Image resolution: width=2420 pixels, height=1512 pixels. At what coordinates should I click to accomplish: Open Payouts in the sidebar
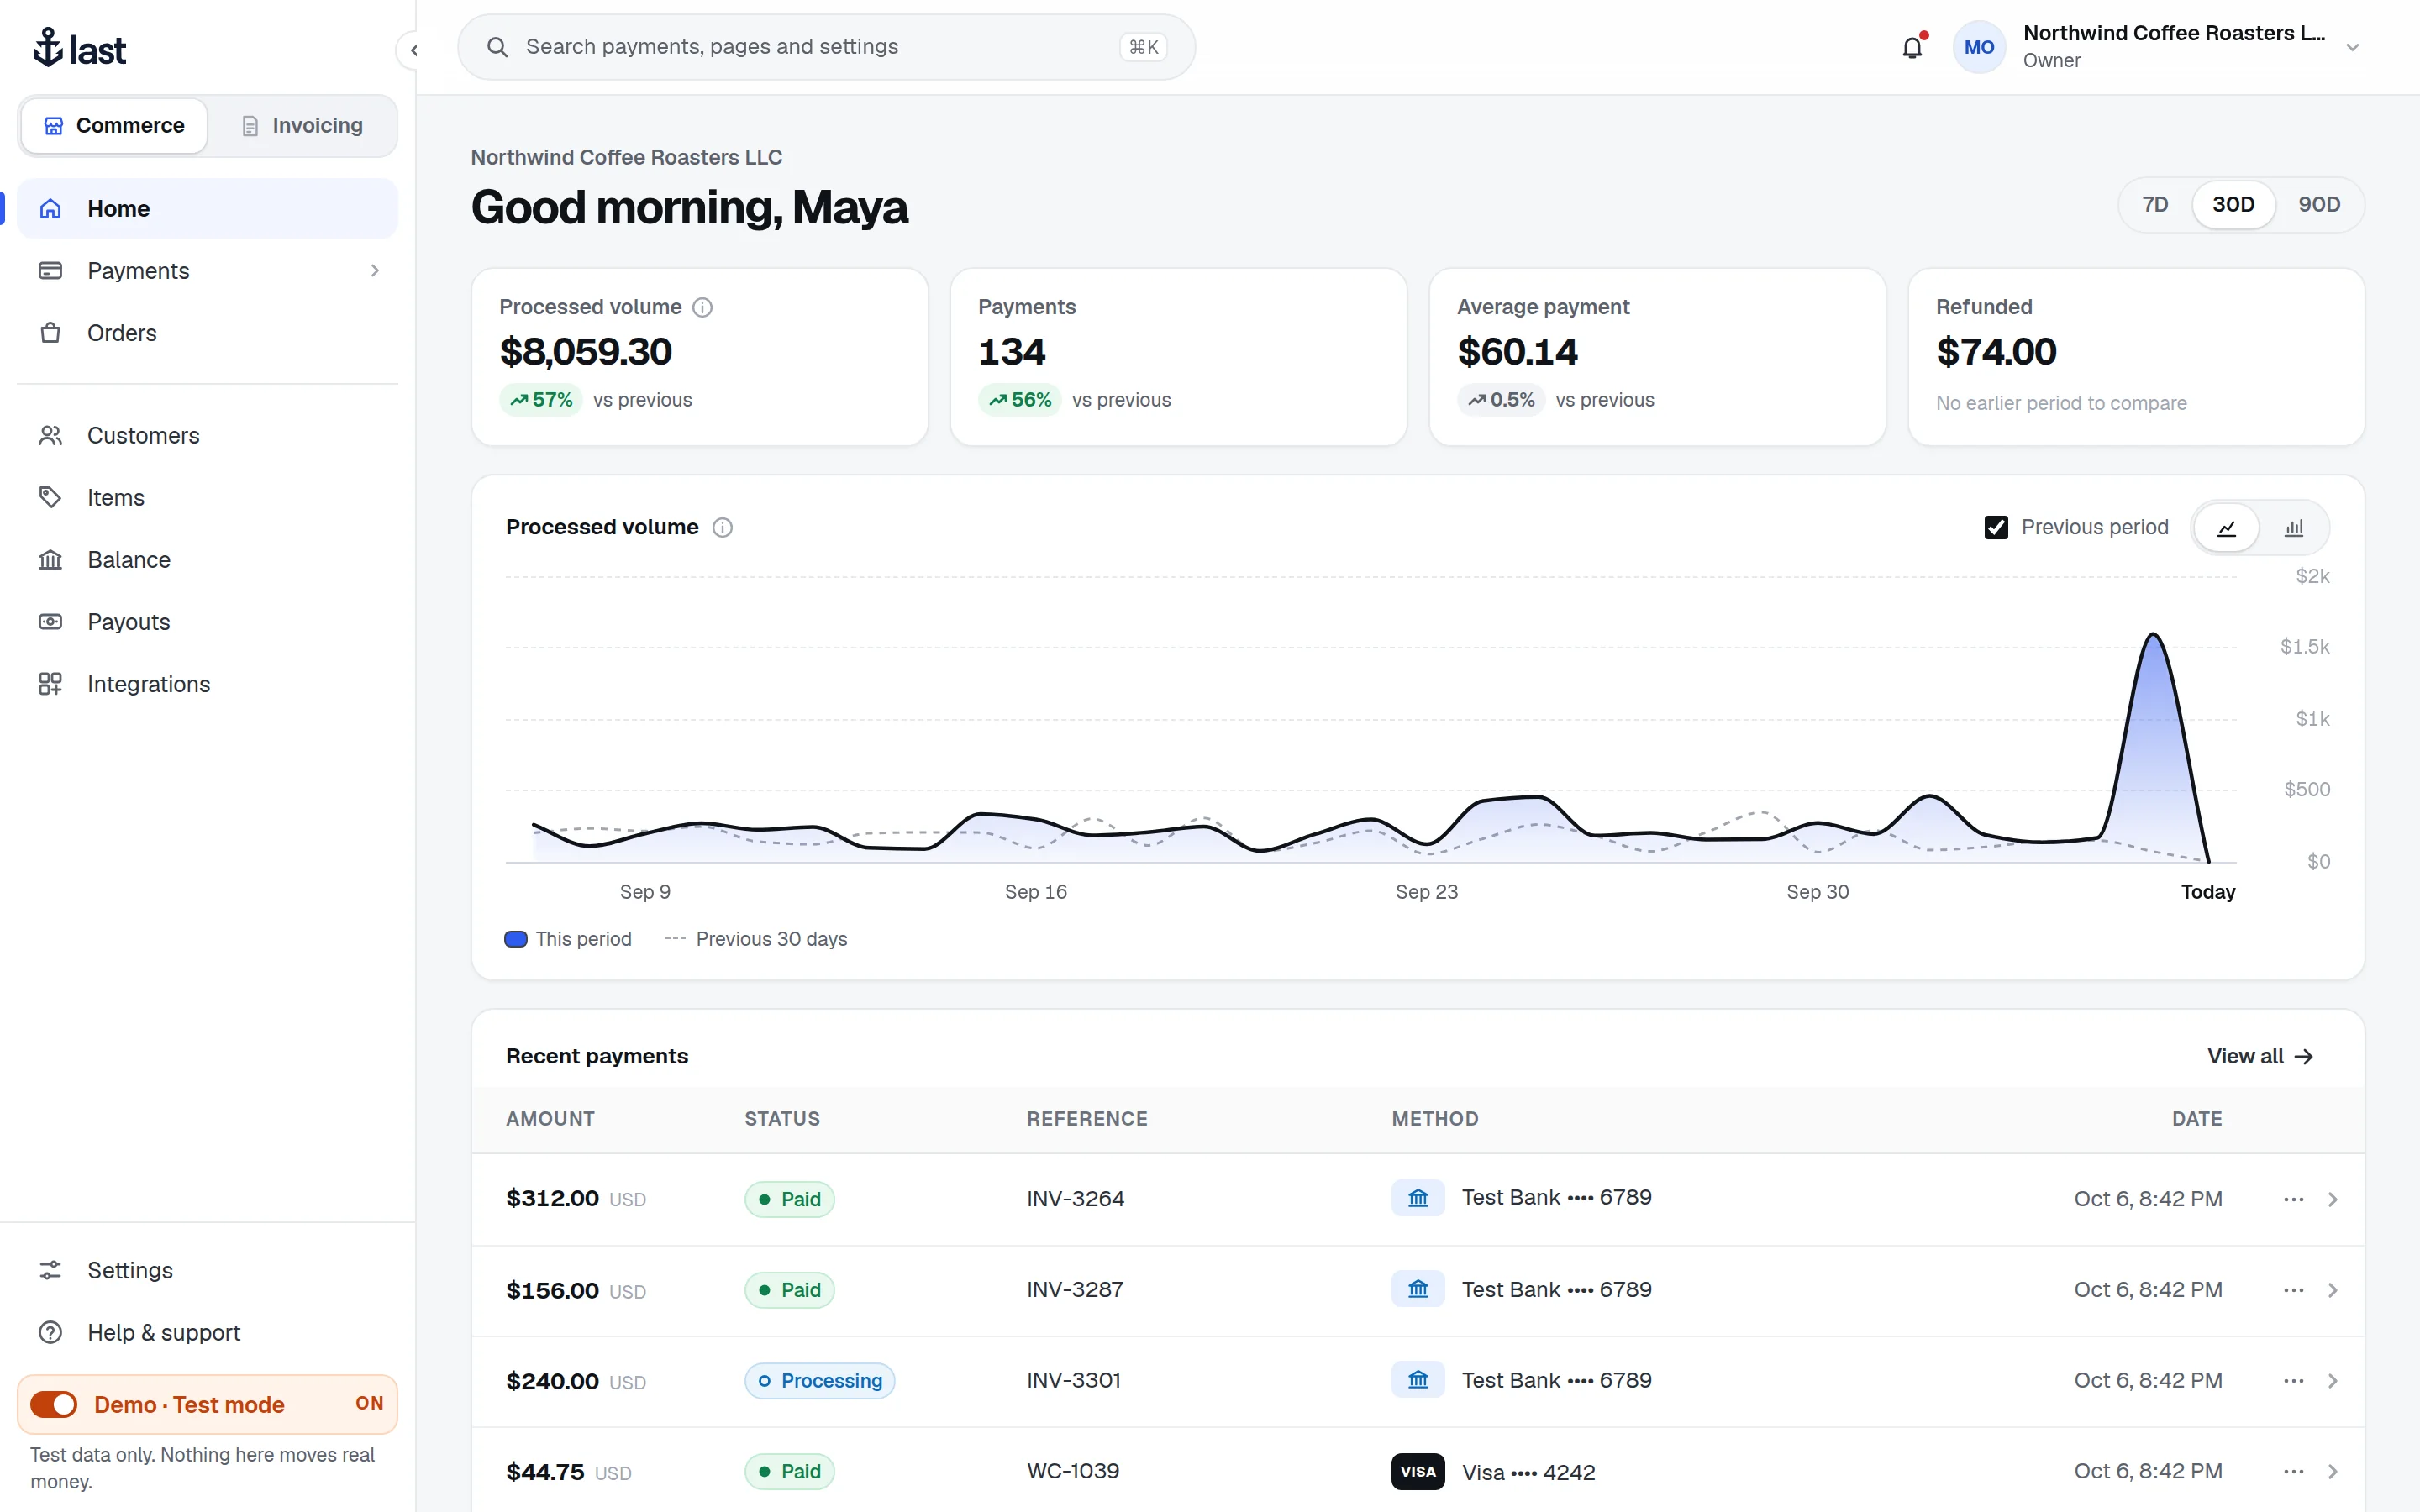tap(207, 622)
